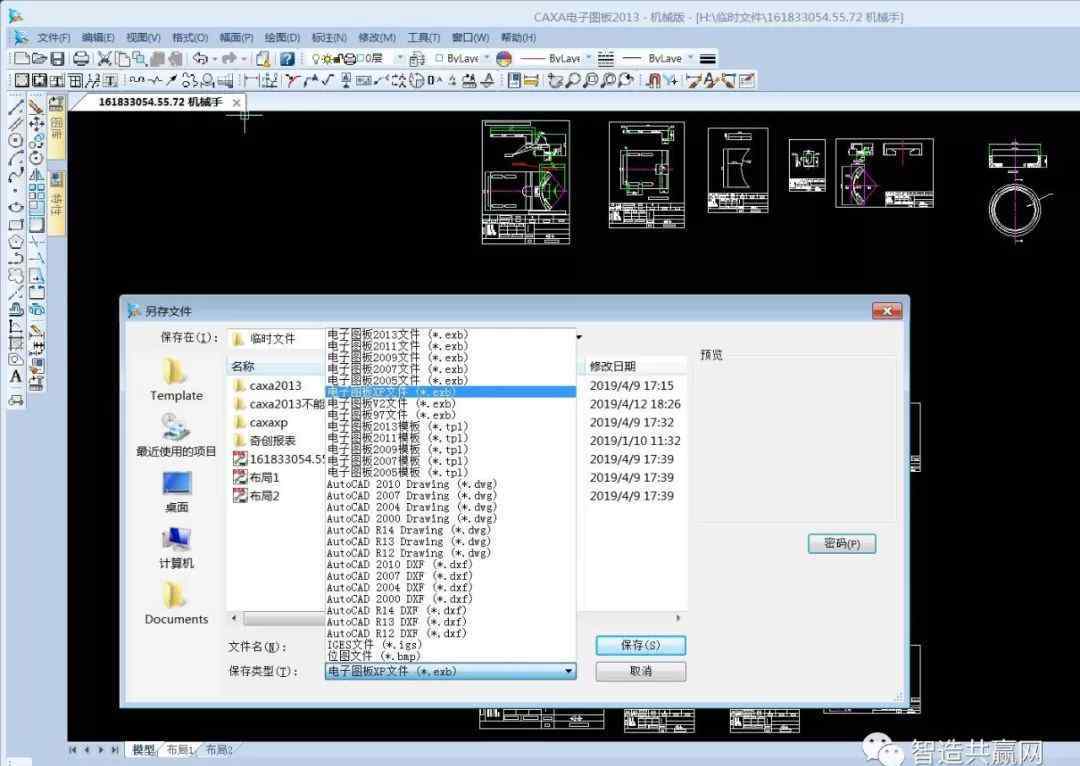1080x766 pixels.
Task: Select the Text tool (A) in left toolbar
Action: [x=16, y=376]
